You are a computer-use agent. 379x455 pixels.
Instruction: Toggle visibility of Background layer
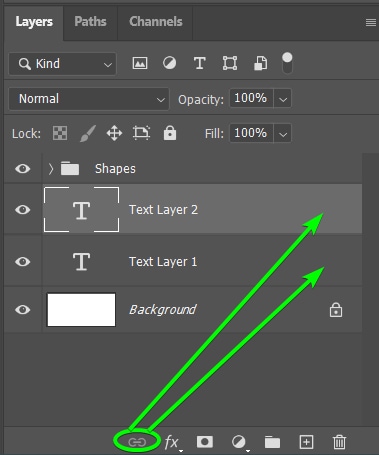23,310
